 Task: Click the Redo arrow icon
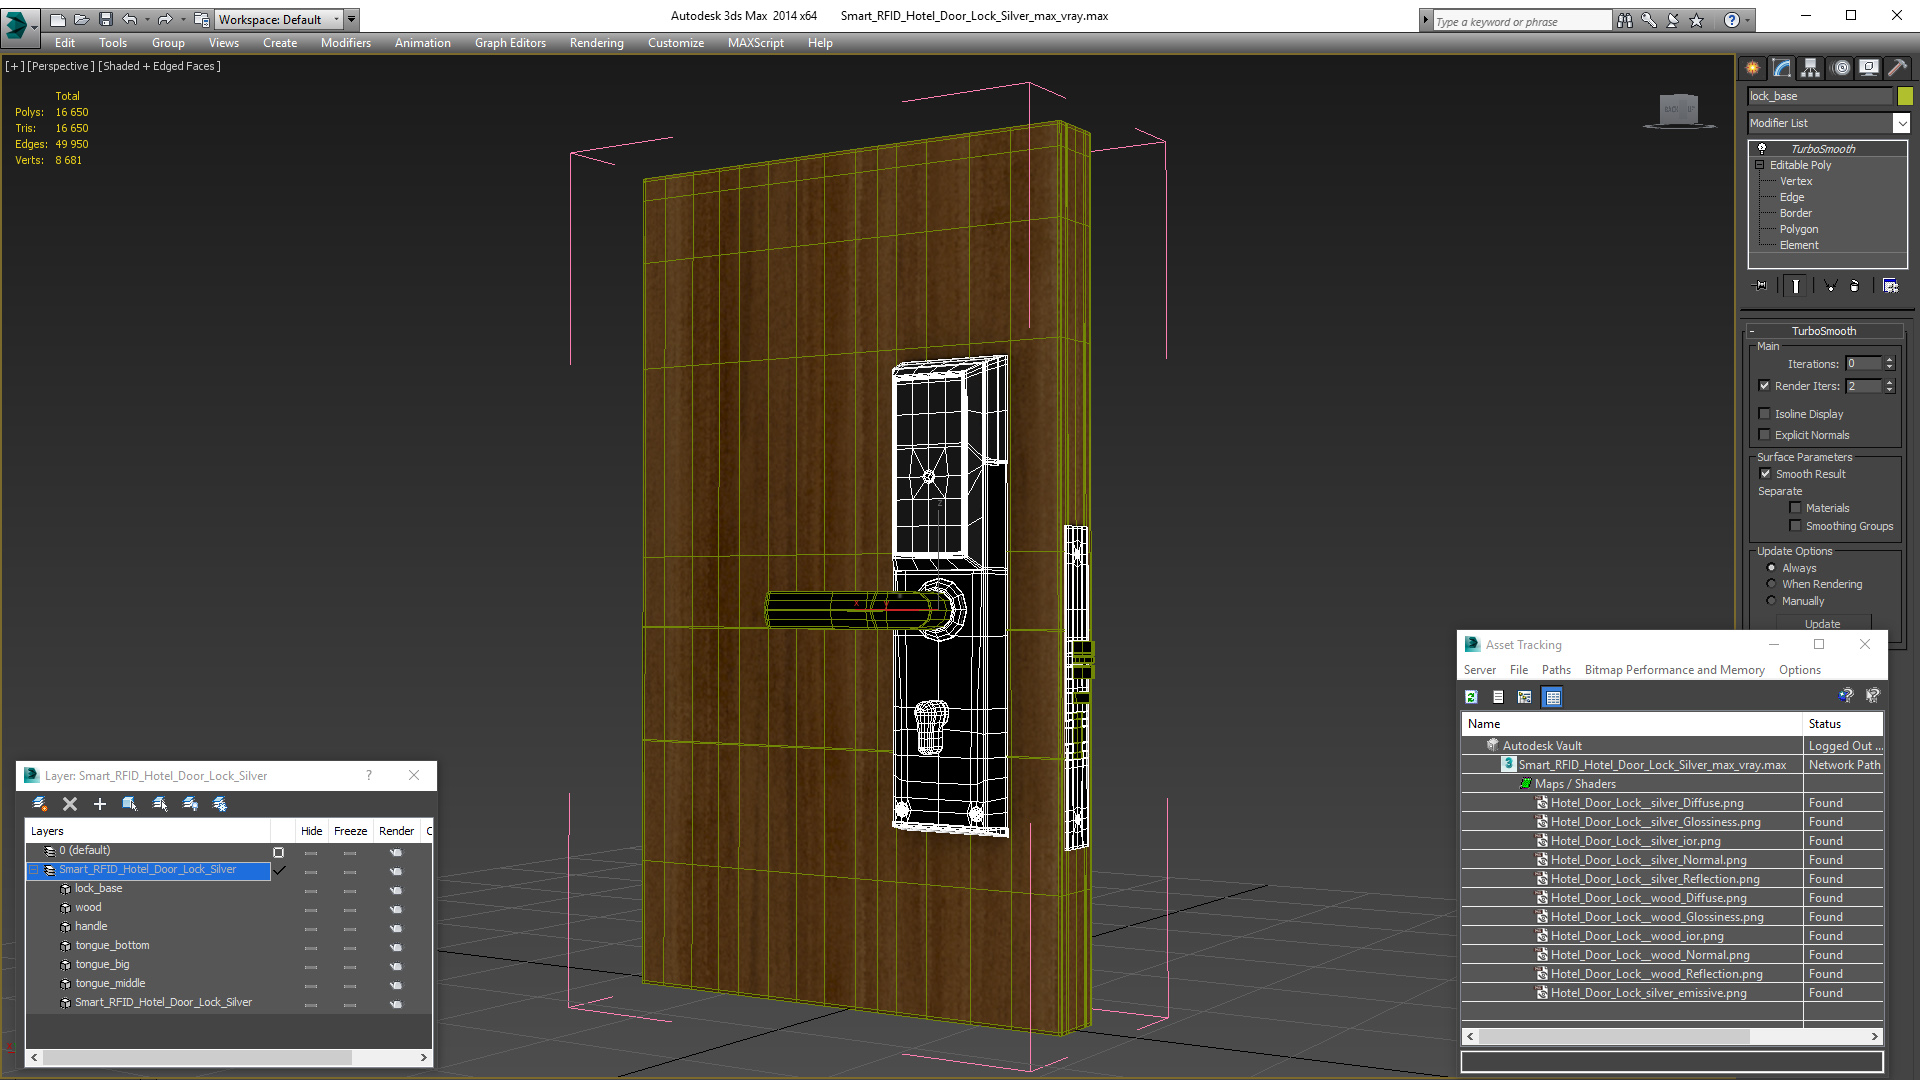coord(165,19)
